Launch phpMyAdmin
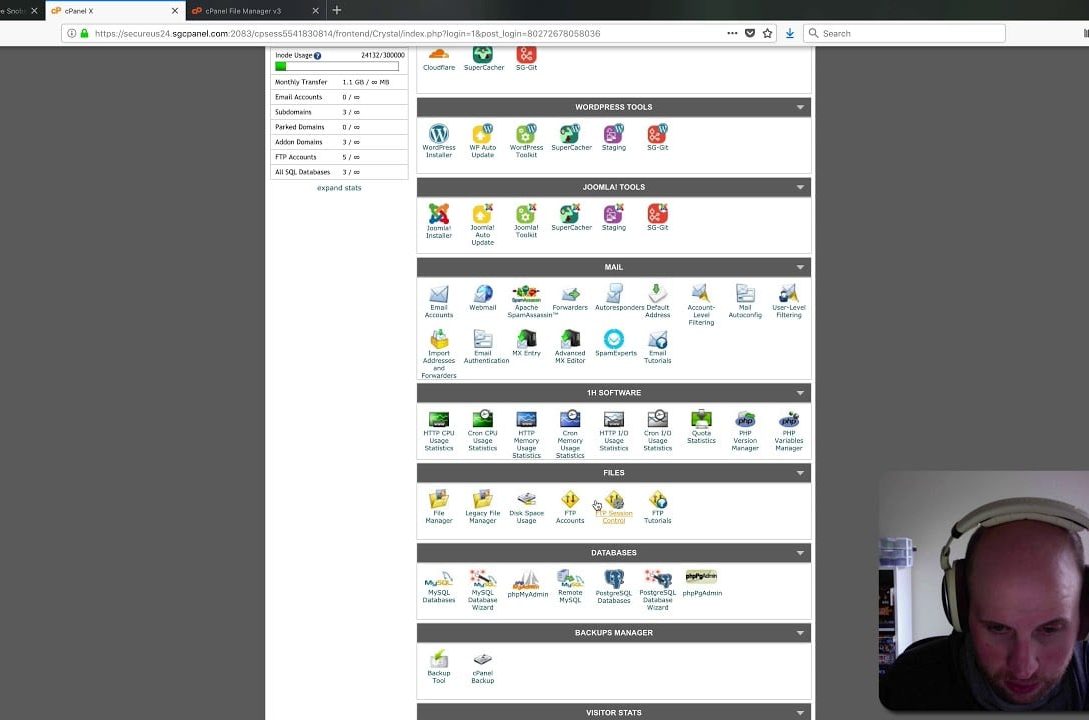The image size is (1089, 720). pos(527,584)
